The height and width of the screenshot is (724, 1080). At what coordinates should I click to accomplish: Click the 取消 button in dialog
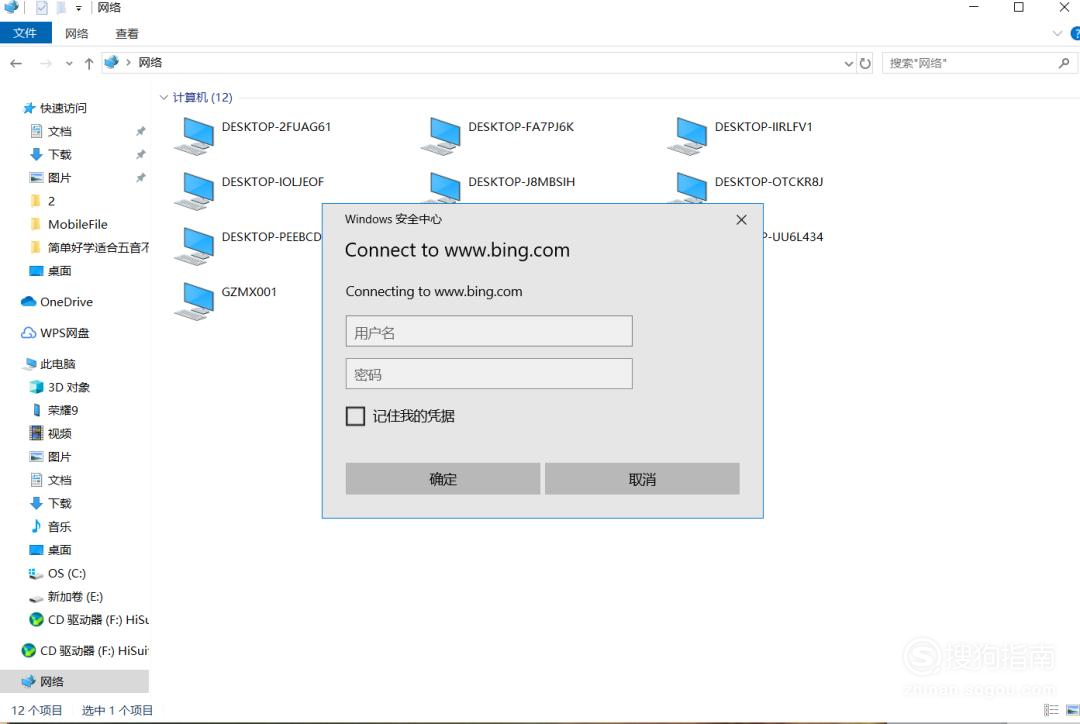coord(642,479)
